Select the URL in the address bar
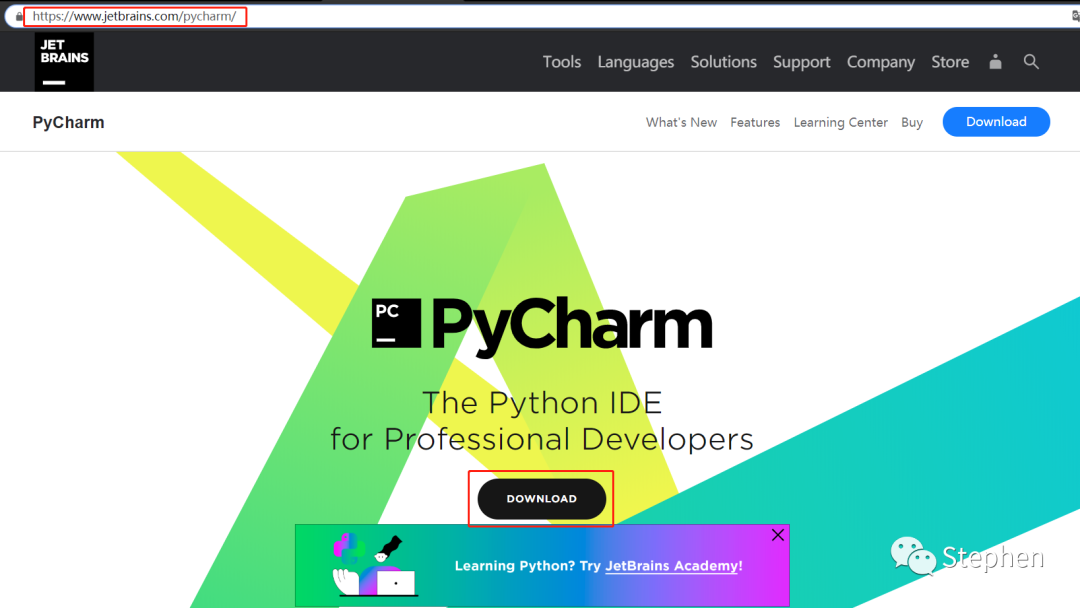The width and height of the screenshot is (1080, 608). pyautogui.click(x=134, y=16)
